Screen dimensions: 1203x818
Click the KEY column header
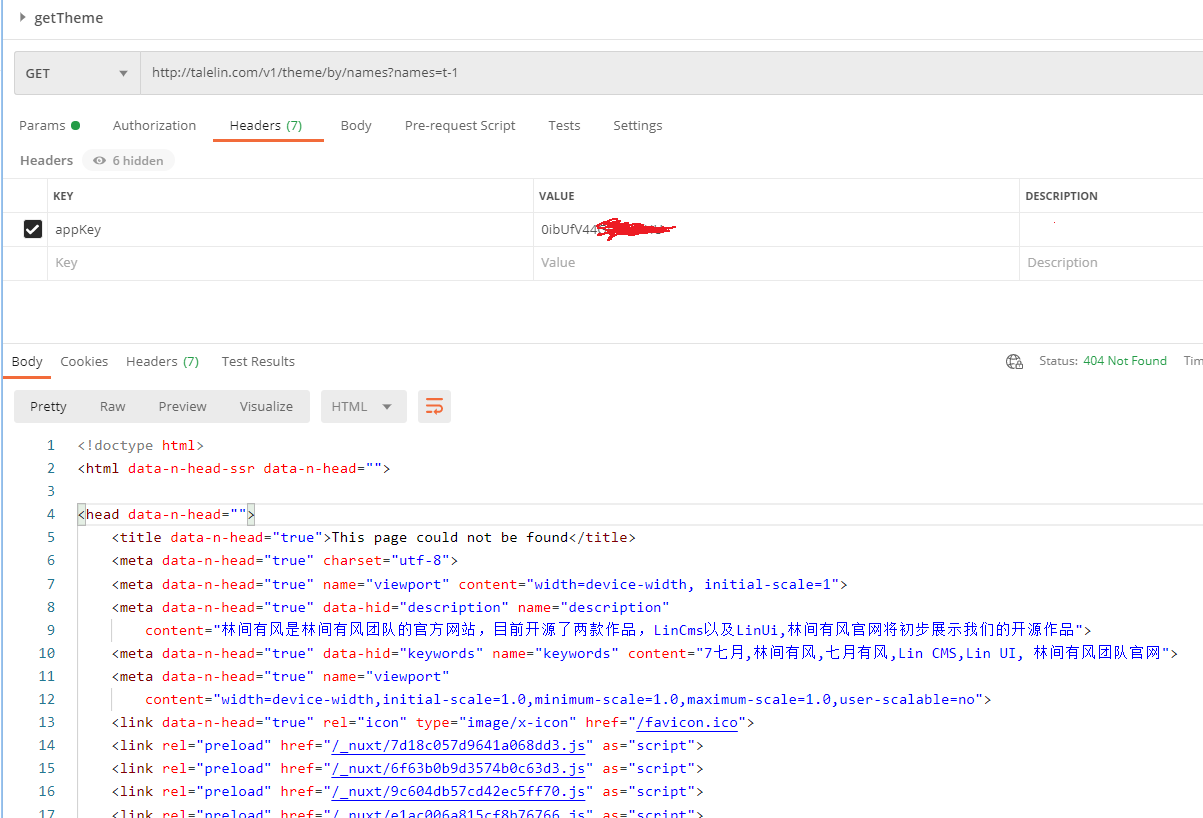[x=63, y=196]
